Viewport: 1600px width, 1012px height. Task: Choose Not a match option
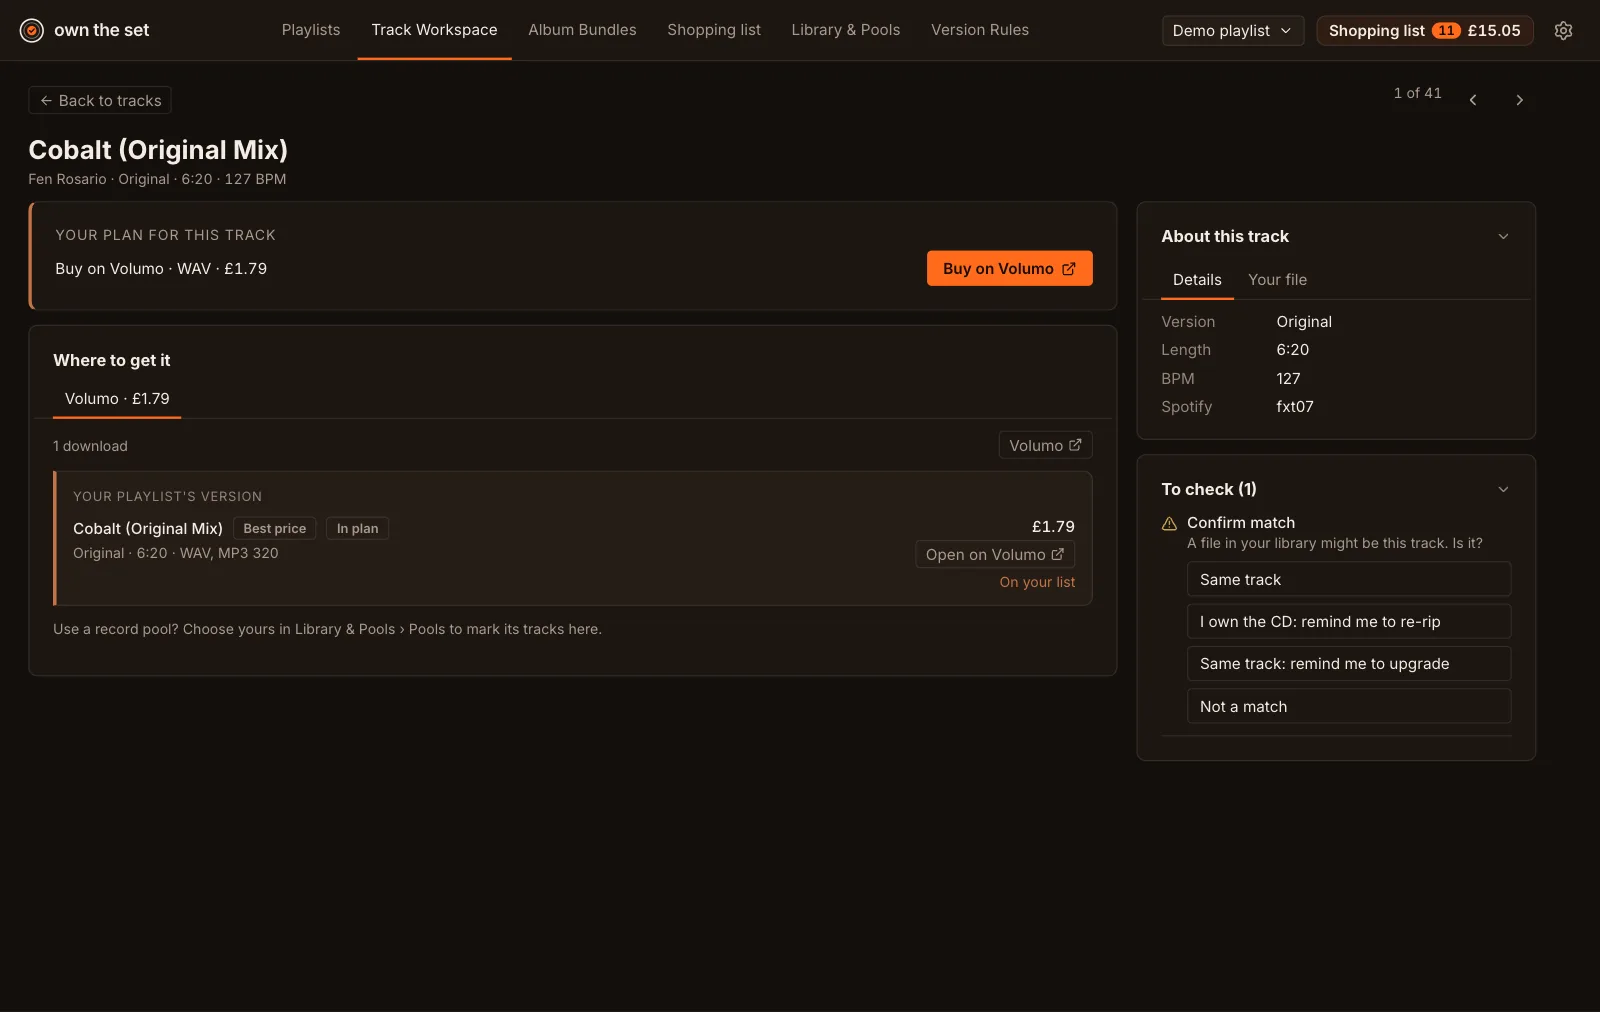tap(1348, 706)
